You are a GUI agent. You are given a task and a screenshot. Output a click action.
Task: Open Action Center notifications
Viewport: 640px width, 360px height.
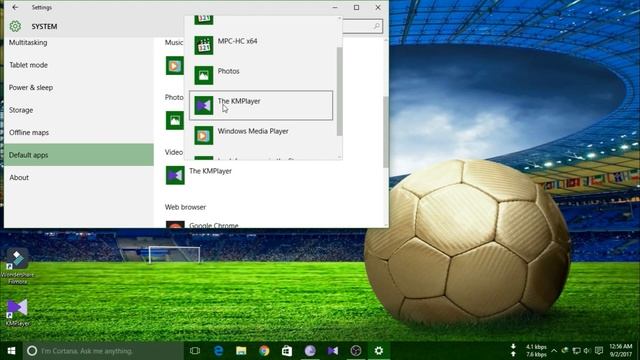tap(599, 351)
